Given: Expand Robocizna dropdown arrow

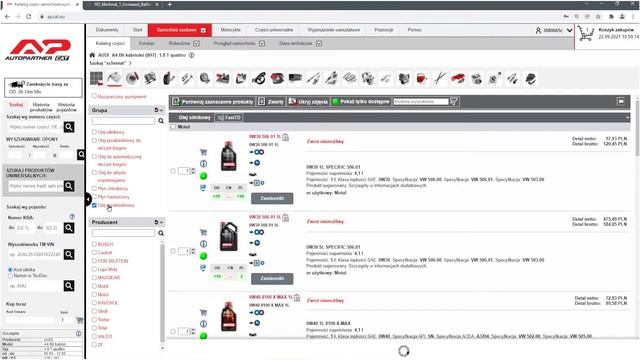Looking at the screenshot, I should tap(196, 43).
